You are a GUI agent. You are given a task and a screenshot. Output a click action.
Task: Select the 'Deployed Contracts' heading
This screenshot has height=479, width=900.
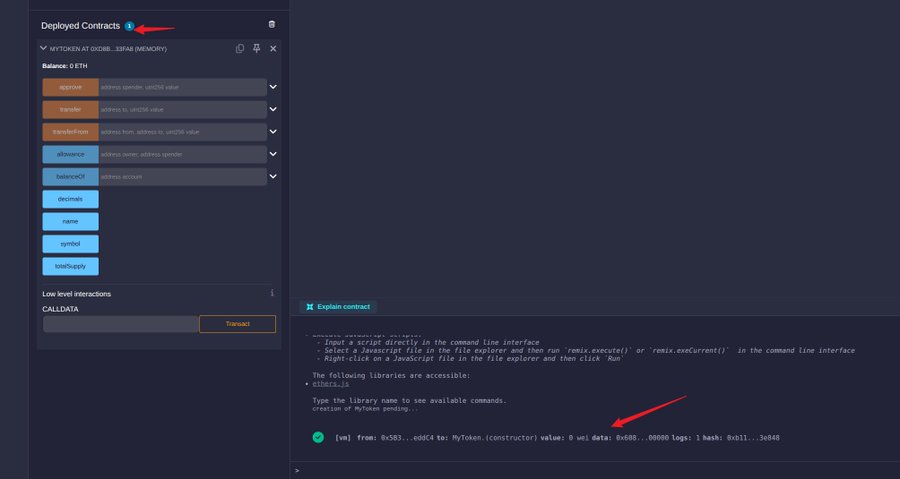pos(80,26)
